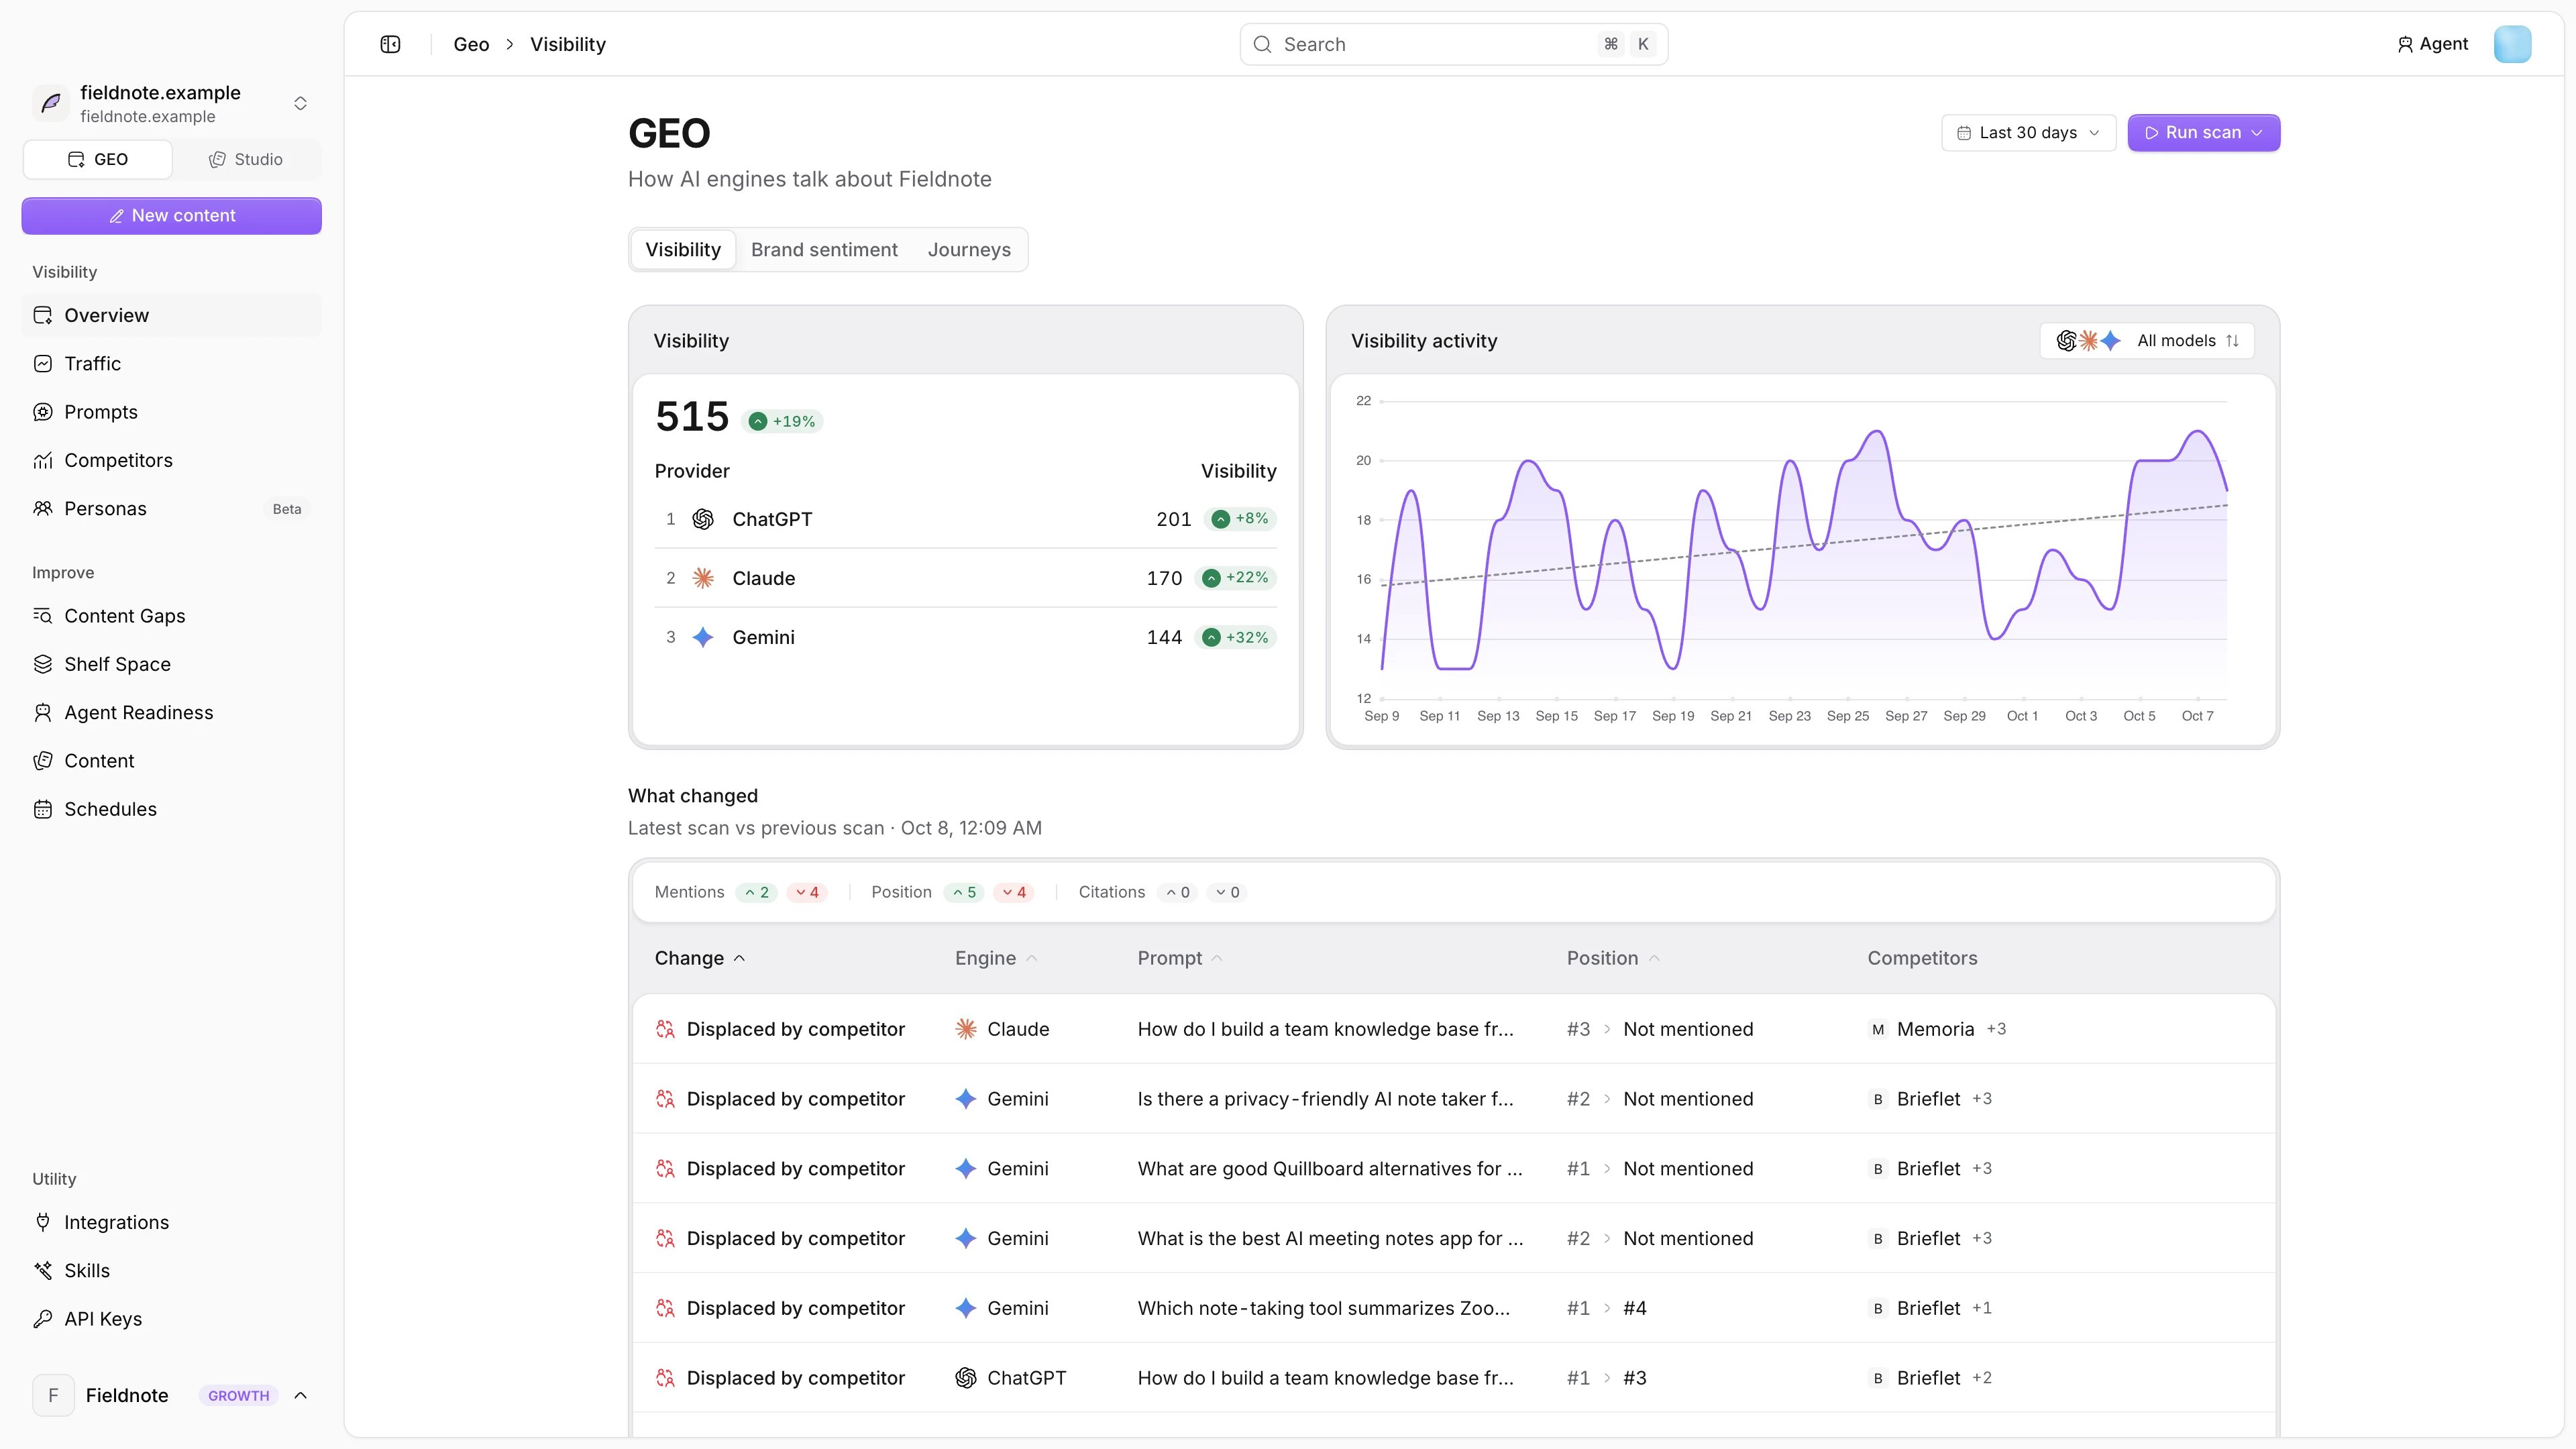Viewport: 2576px width, 1449px height.
Task: Open the All models selector
Action: (x=2146, y=341)
